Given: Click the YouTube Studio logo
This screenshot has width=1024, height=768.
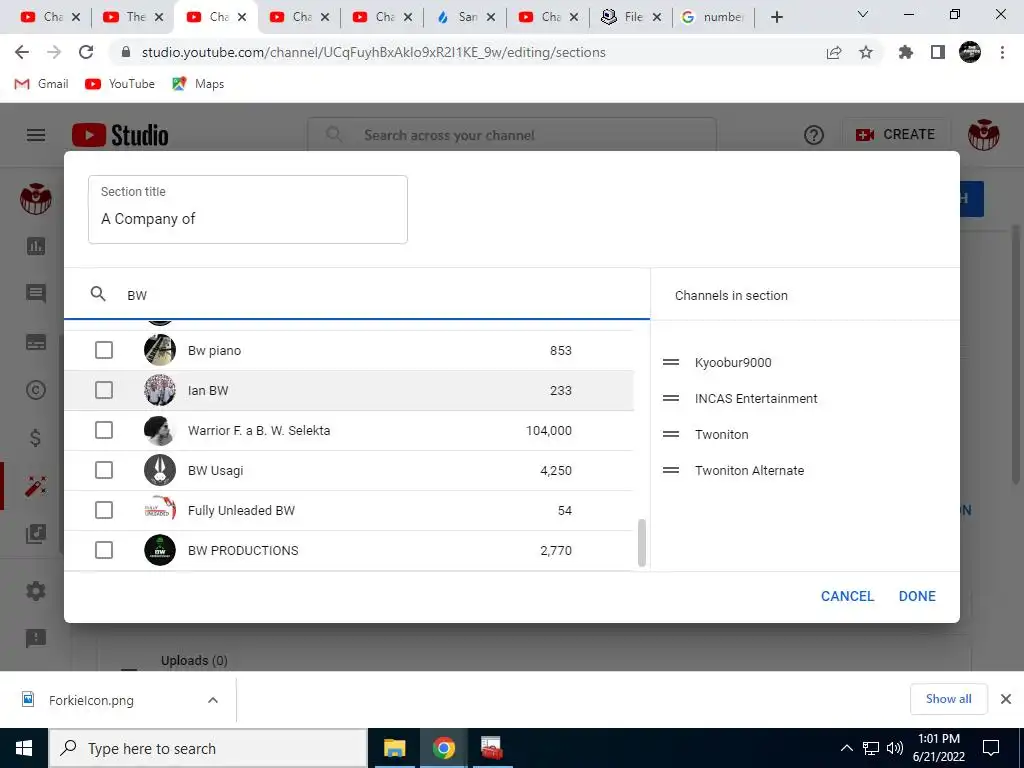Looking at the screenshot, I should tap(120, 135).
